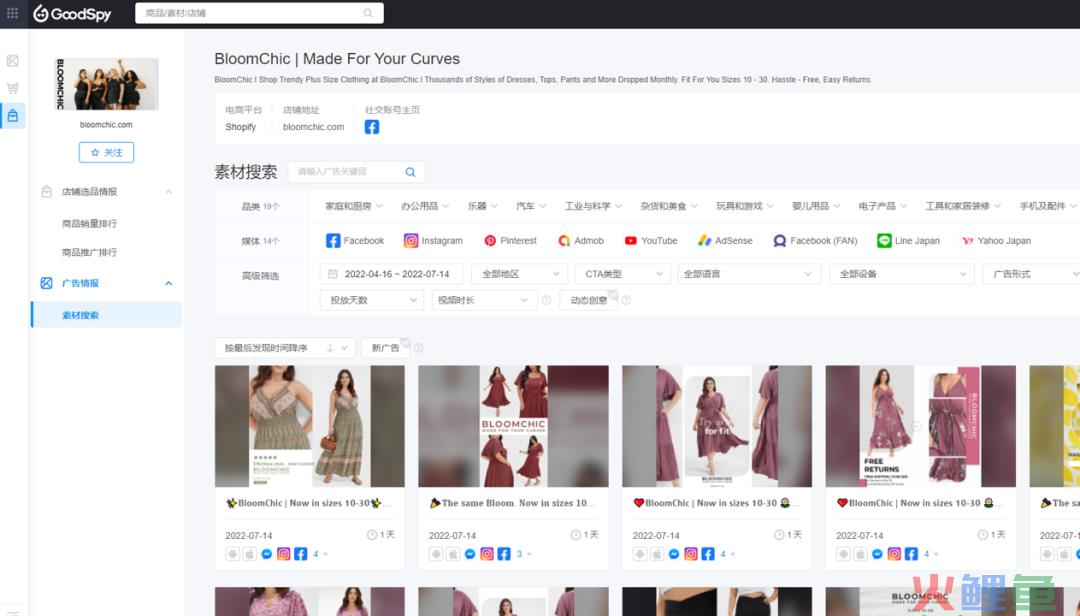Open the date range picker 2022-04-16
The height and width of the screenshot is (616, 1080).
click(391, 274)
